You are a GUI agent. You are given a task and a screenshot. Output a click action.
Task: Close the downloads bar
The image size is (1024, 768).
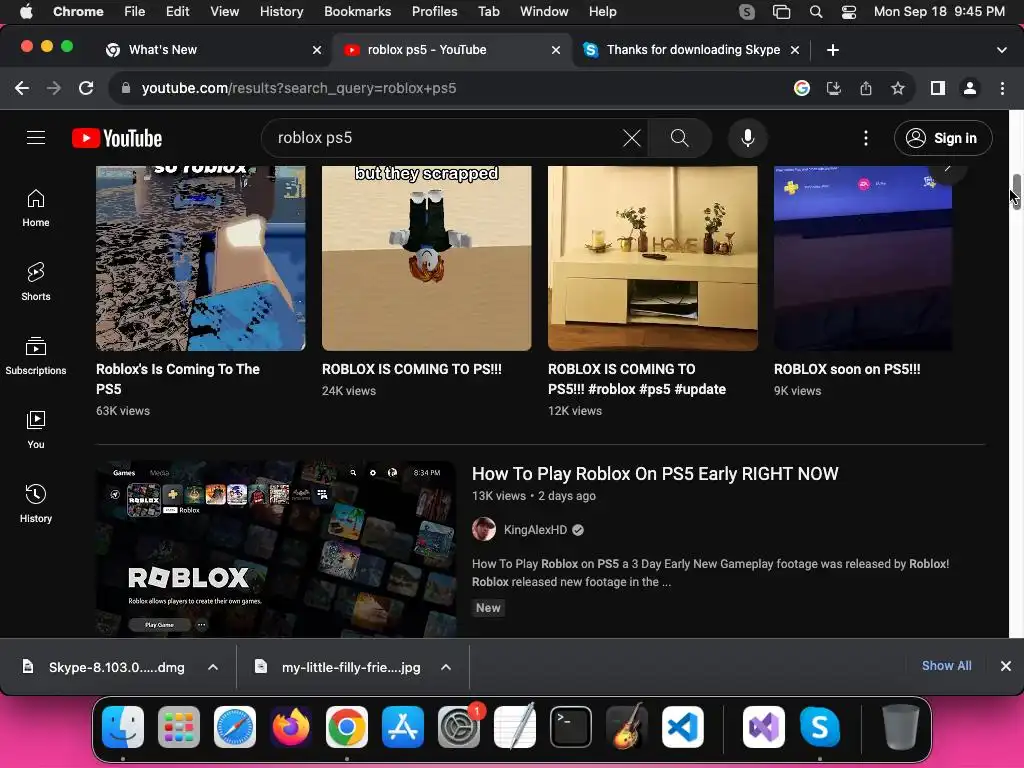click(1006, 665)
